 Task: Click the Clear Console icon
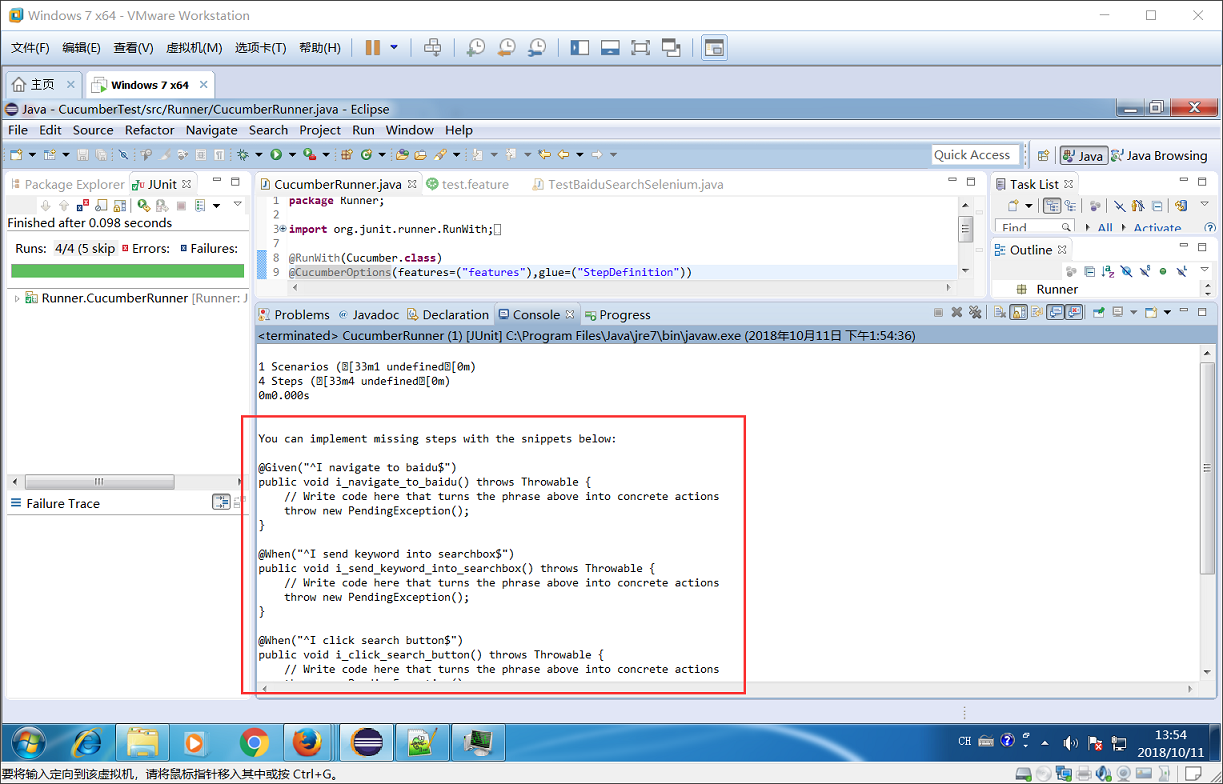1000,313
